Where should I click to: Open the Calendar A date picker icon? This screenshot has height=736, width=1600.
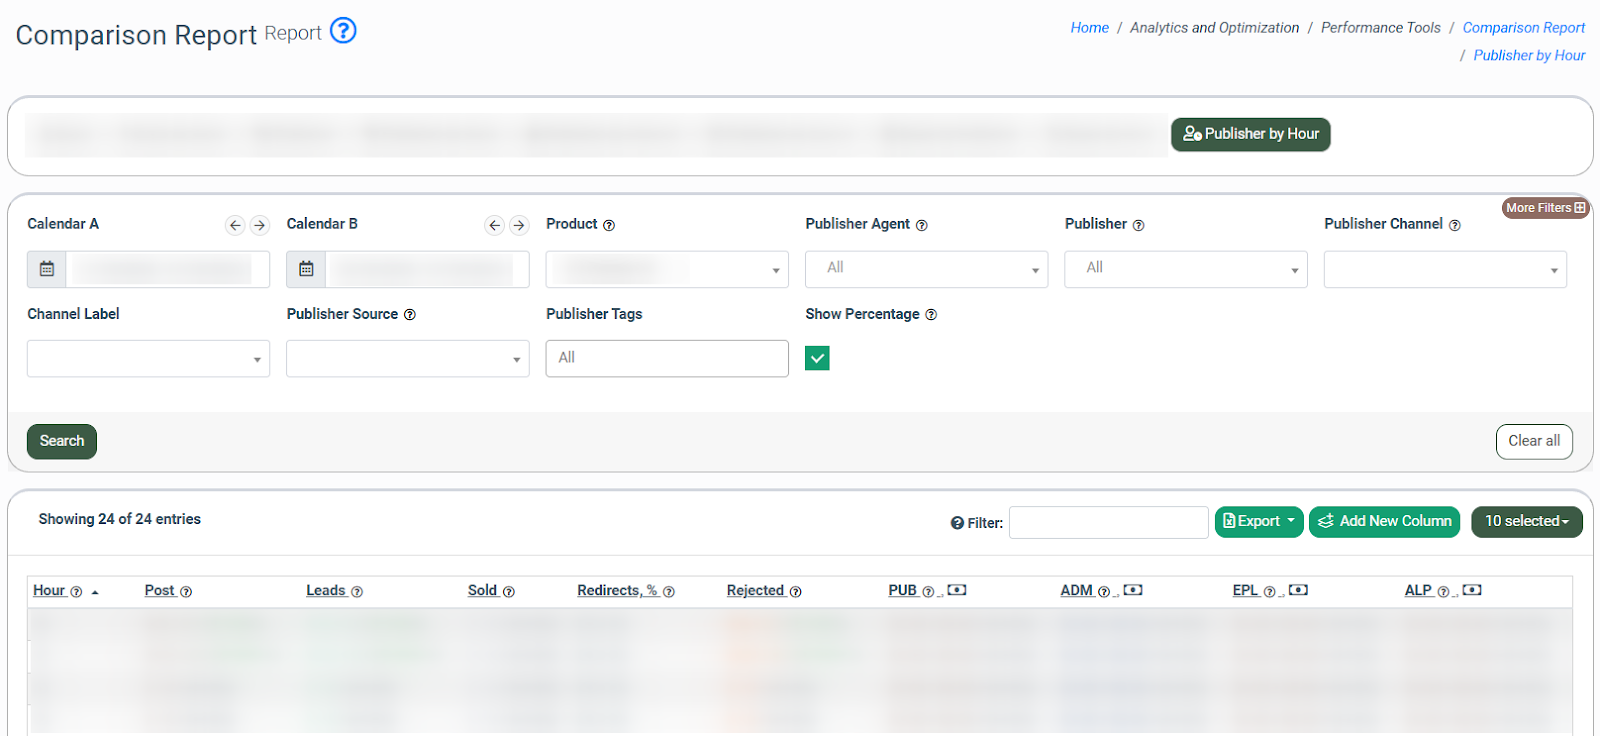pyautogui.click(x=47, y=269)
